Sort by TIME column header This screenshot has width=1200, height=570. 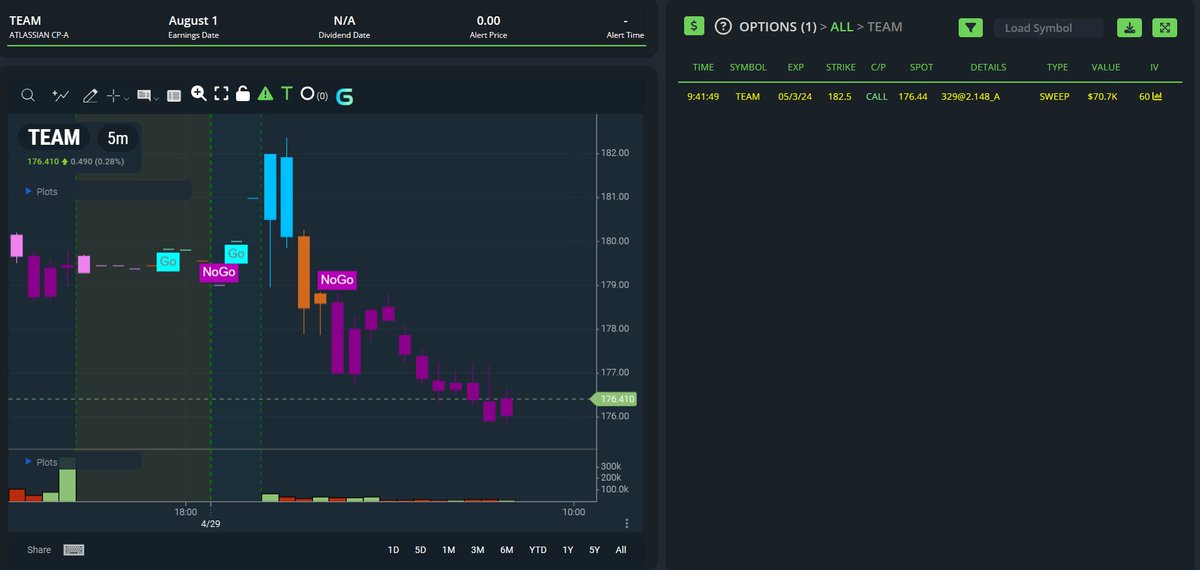pyautogui.click(x=703, y=67)
